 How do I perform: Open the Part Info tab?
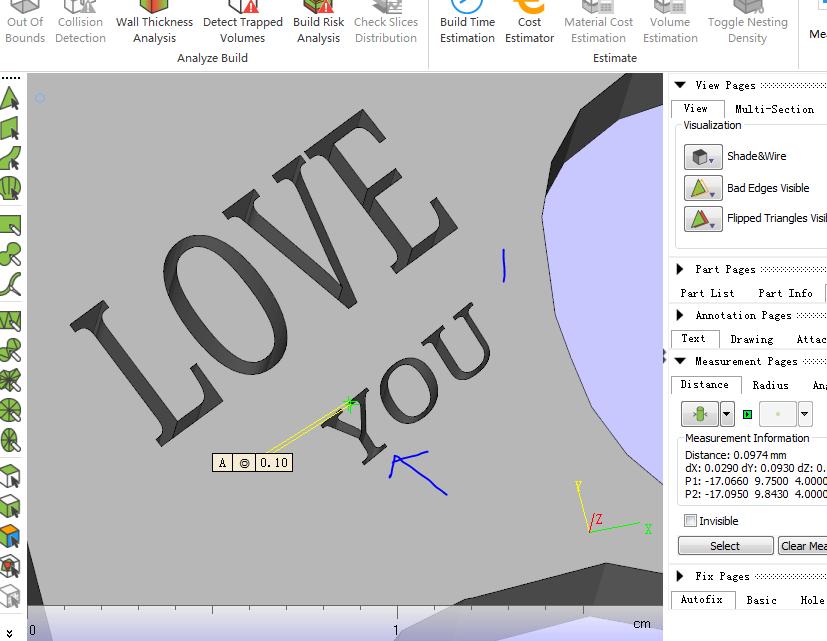[785, 293]
